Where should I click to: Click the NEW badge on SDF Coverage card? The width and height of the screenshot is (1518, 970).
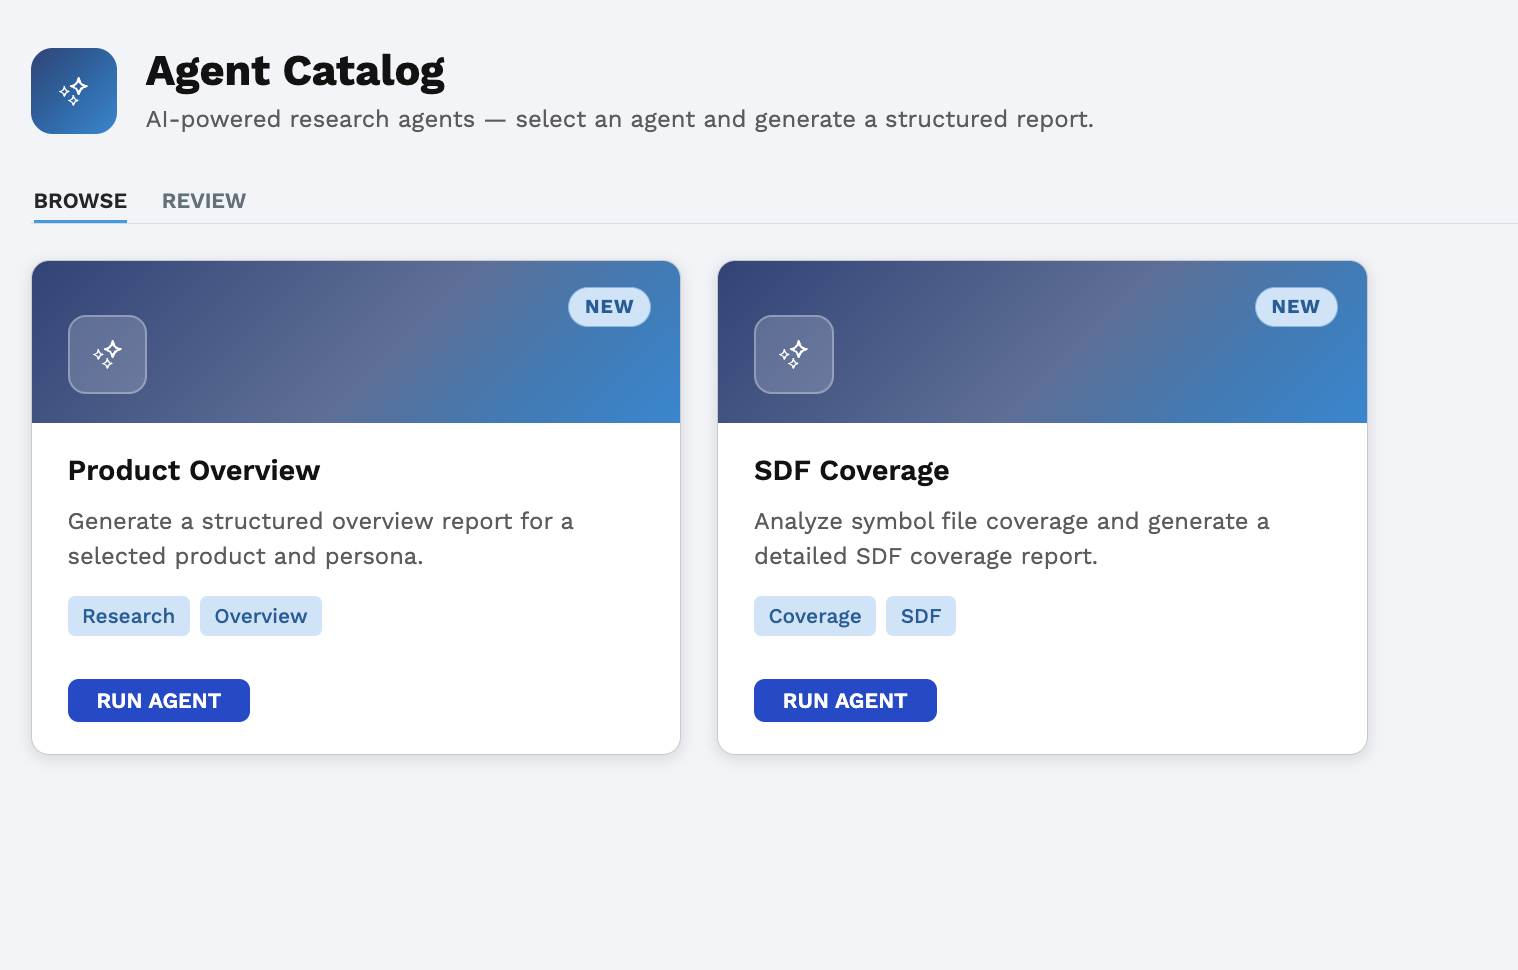click(x=1296, y=307)
